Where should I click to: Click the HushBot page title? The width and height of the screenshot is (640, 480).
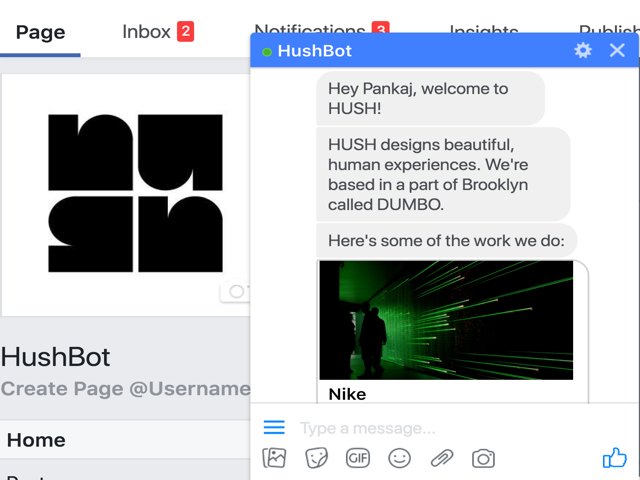56,357
